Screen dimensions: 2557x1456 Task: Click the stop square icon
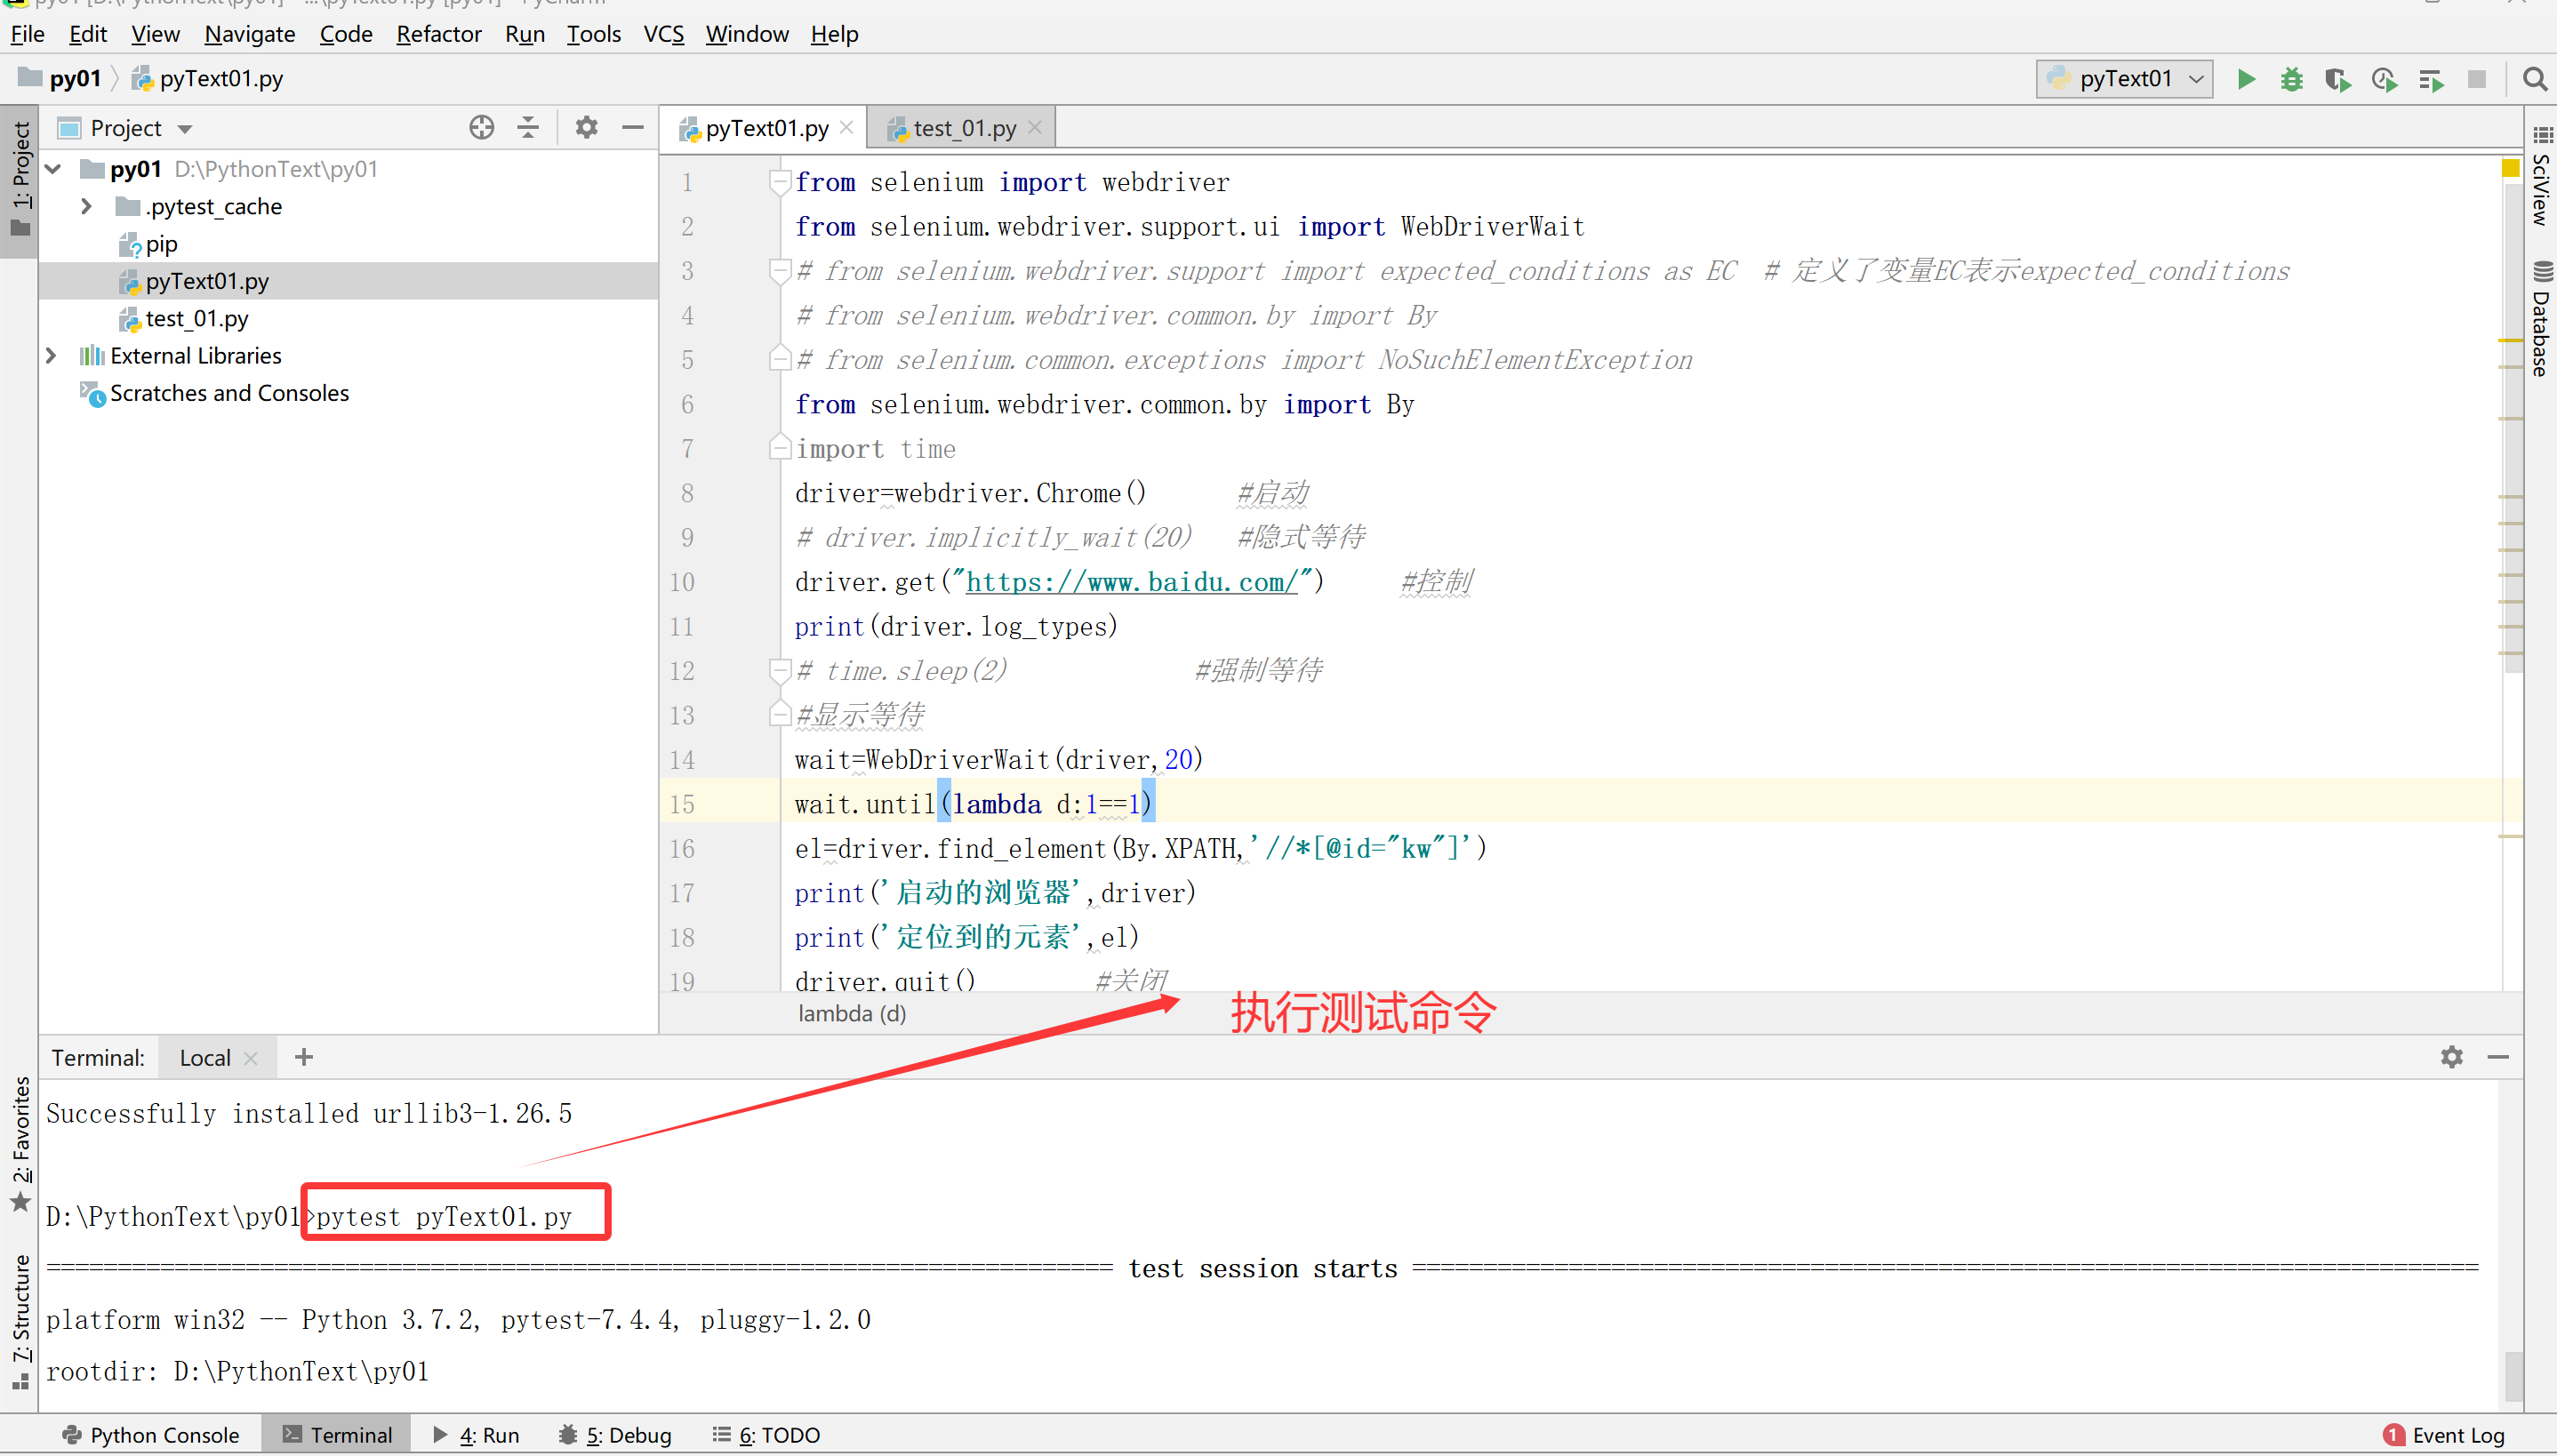coord(2476,79)
